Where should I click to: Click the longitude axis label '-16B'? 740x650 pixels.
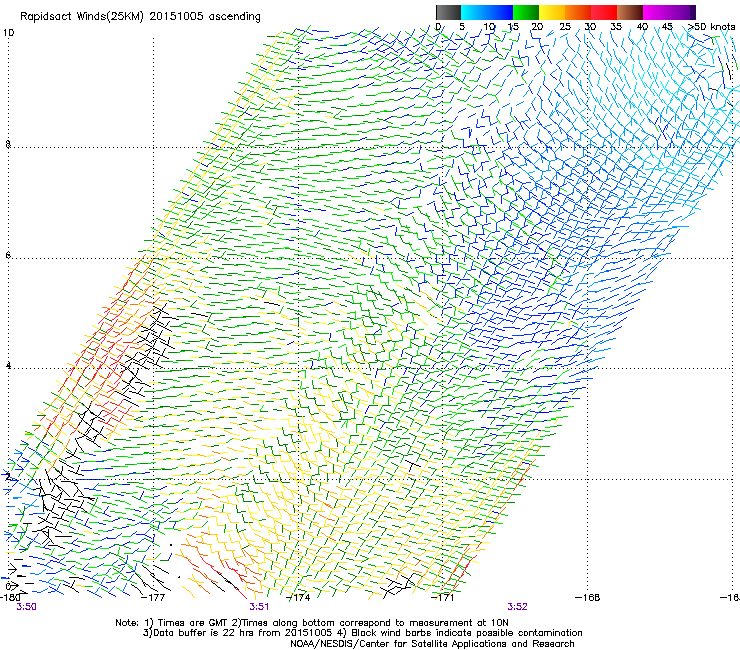coord(588,598)
